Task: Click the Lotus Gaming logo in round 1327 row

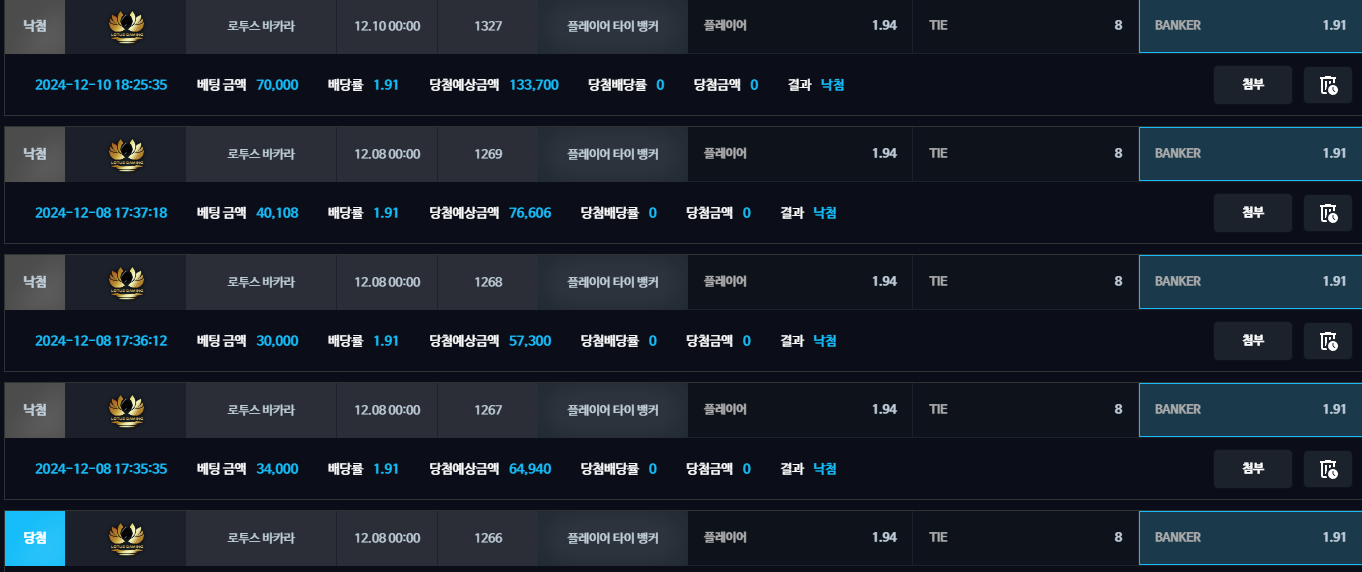Action: pos(126,26)
